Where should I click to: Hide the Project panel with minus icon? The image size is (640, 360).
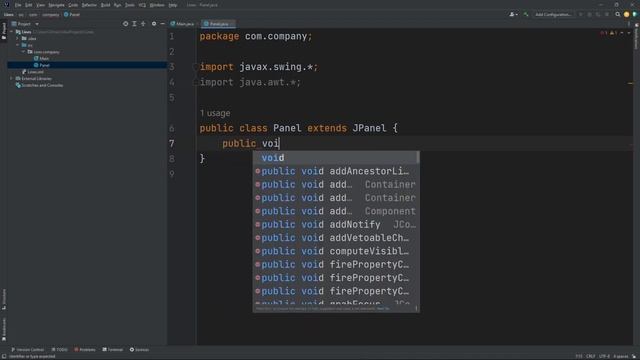point(162,24)
